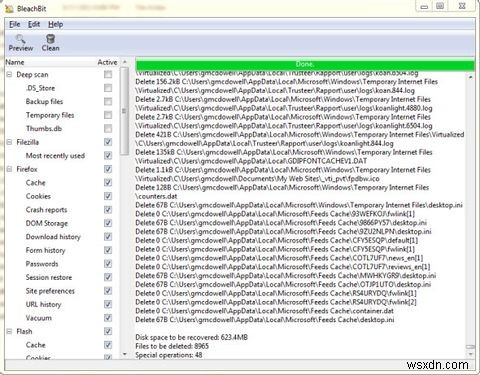Select the Filezilla tree item
This screenshot has width=480, height=375.
[28, 142]
